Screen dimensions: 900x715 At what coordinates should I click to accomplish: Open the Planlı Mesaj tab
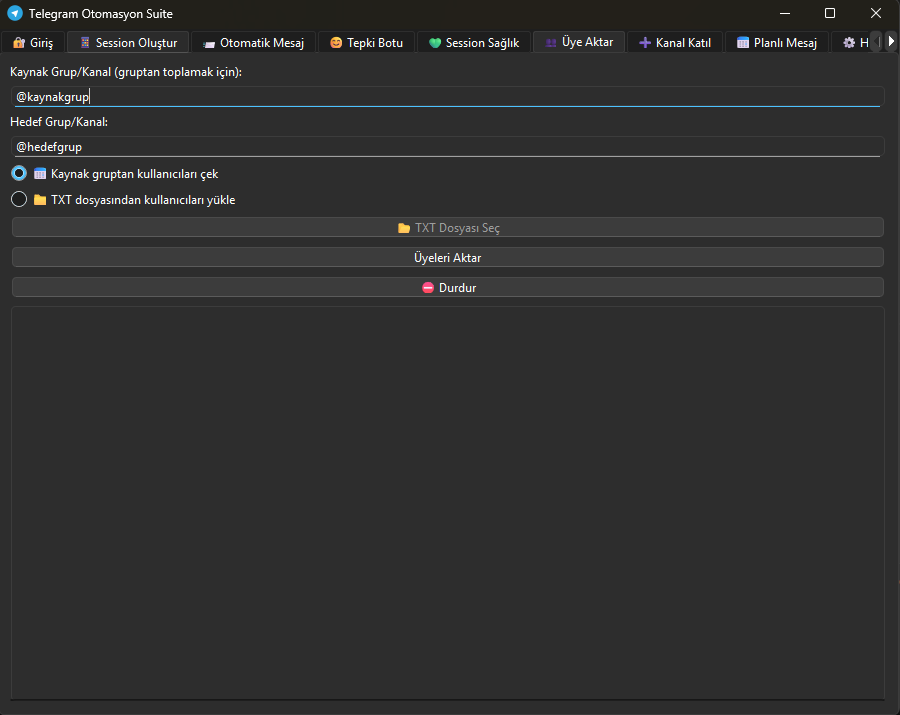777,42
